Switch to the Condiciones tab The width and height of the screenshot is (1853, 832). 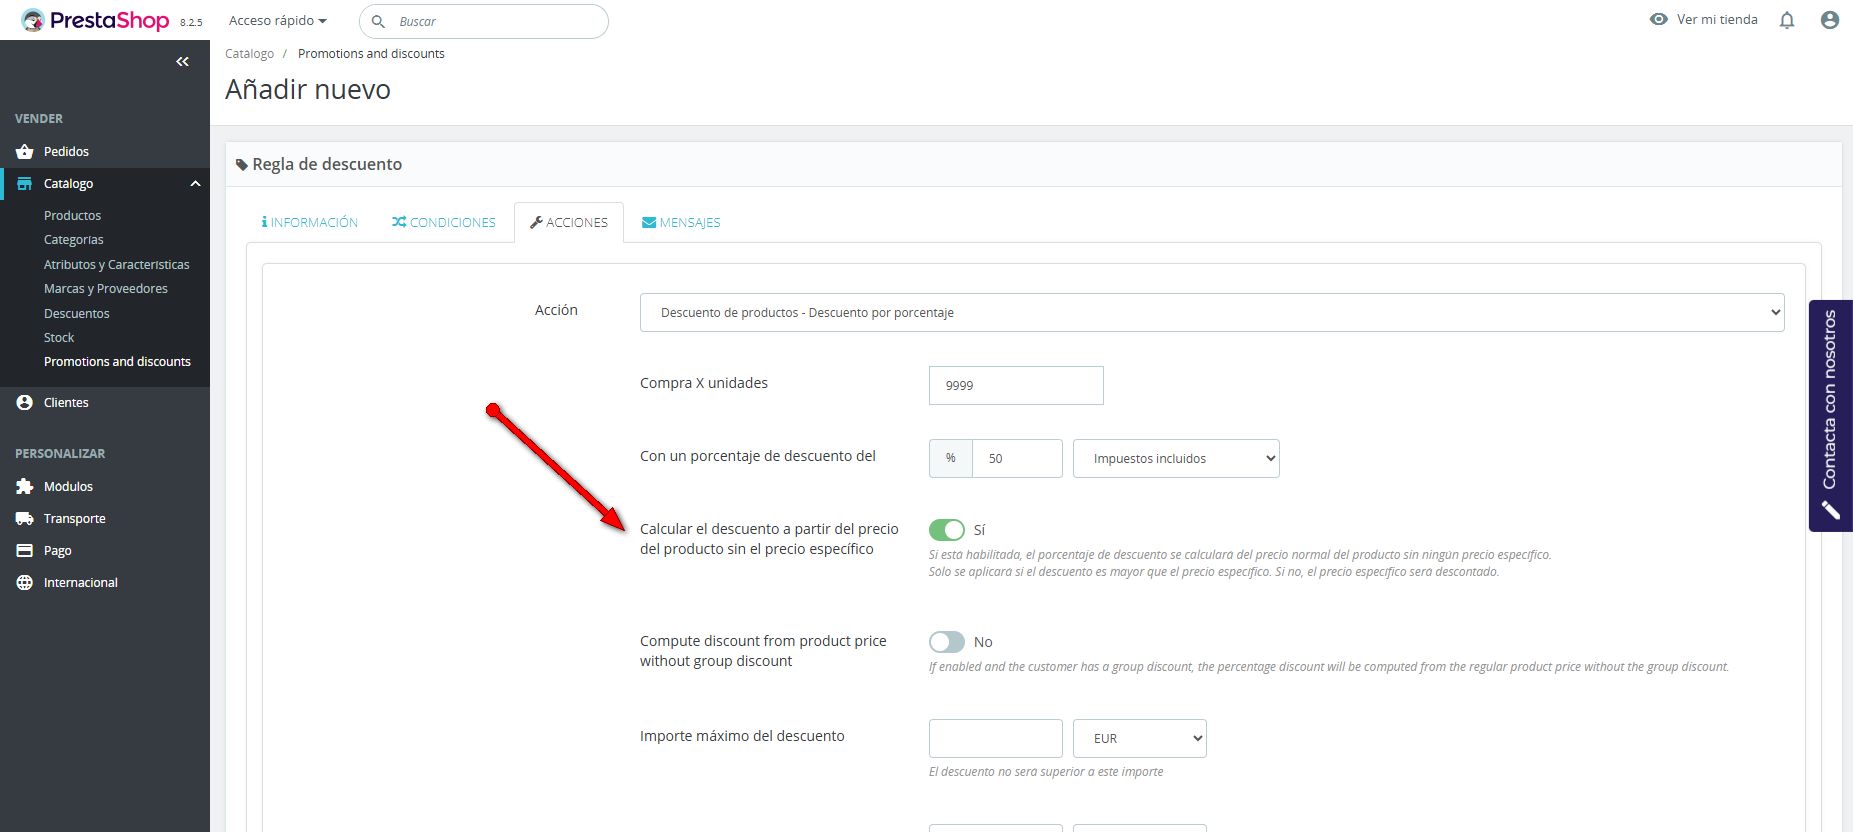pyautogui.click(x=444, y=222)
